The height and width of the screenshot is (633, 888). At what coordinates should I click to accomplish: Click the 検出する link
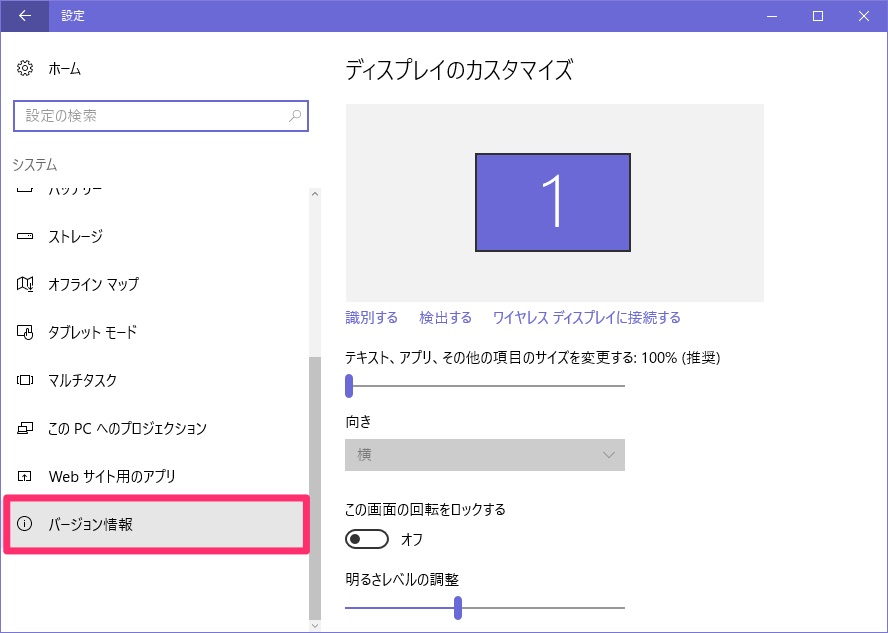tap(445, 318)
